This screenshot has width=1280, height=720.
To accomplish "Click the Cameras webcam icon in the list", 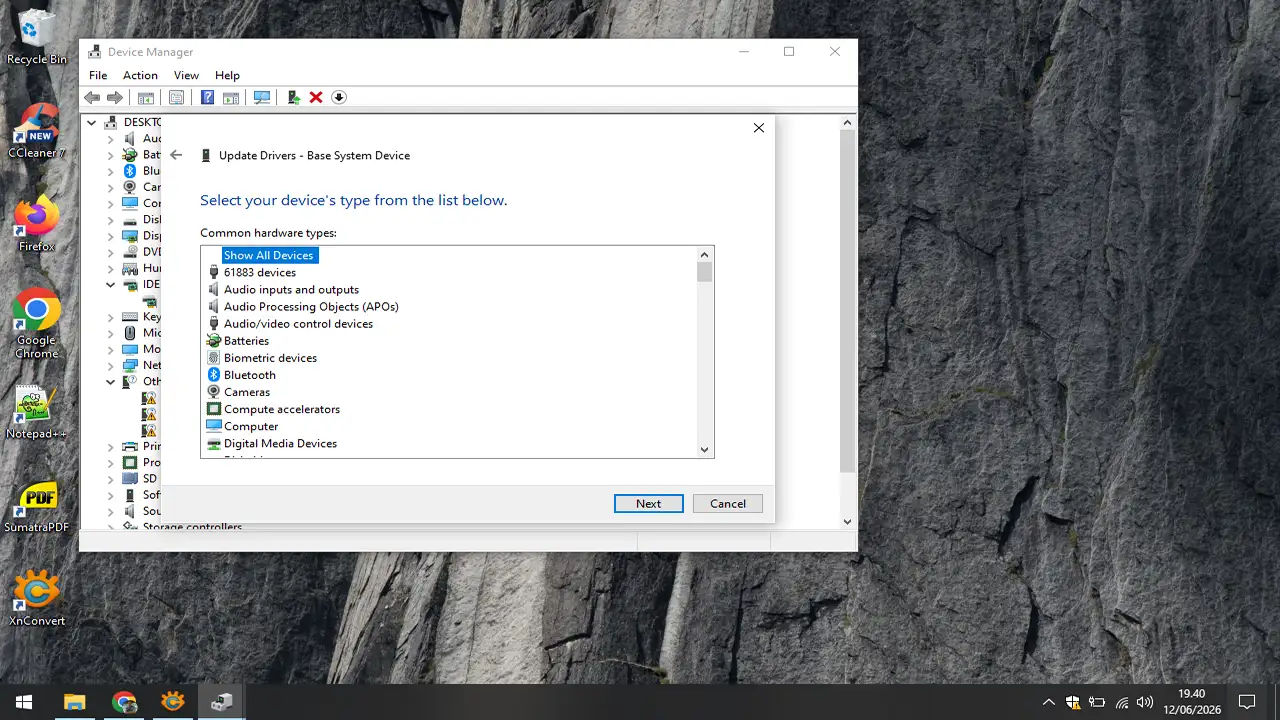I will click(213, 392).
